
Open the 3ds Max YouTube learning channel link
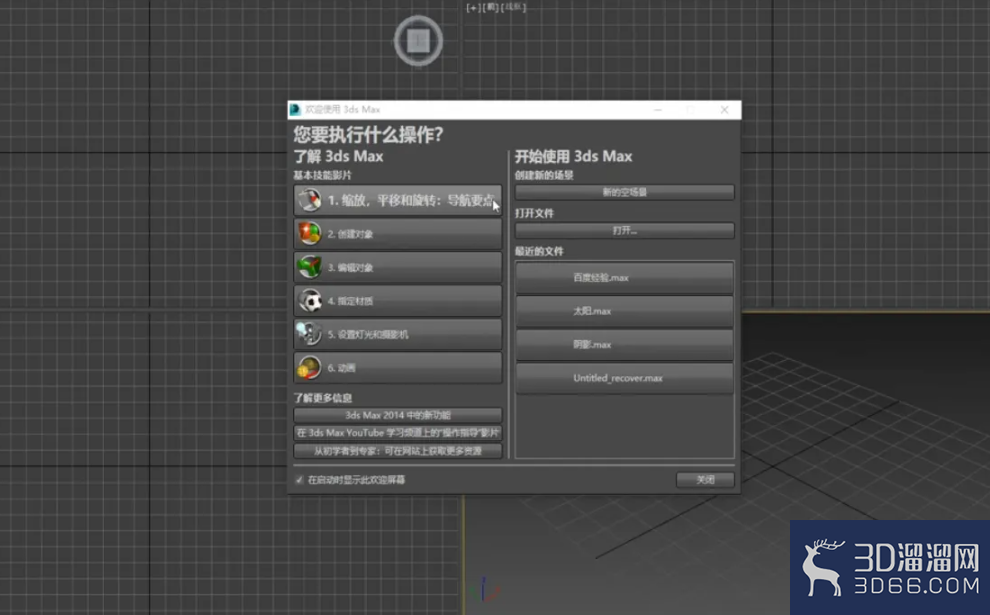(x=398, y=433)
